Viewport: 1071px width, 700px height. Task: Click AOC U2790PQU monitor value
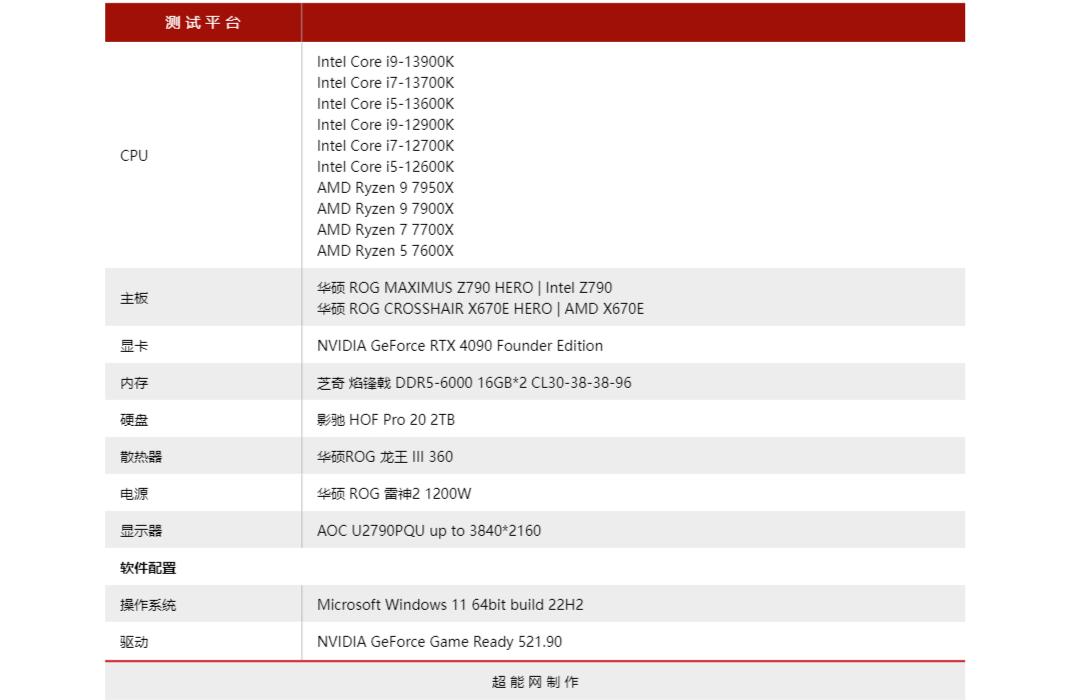(x=429, y=531)
